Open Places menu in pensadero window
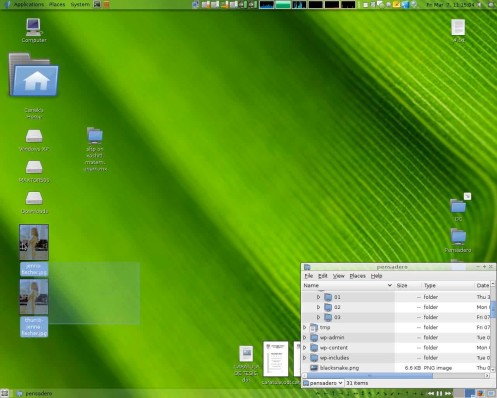The image size is (497, 398). (358, 276)
